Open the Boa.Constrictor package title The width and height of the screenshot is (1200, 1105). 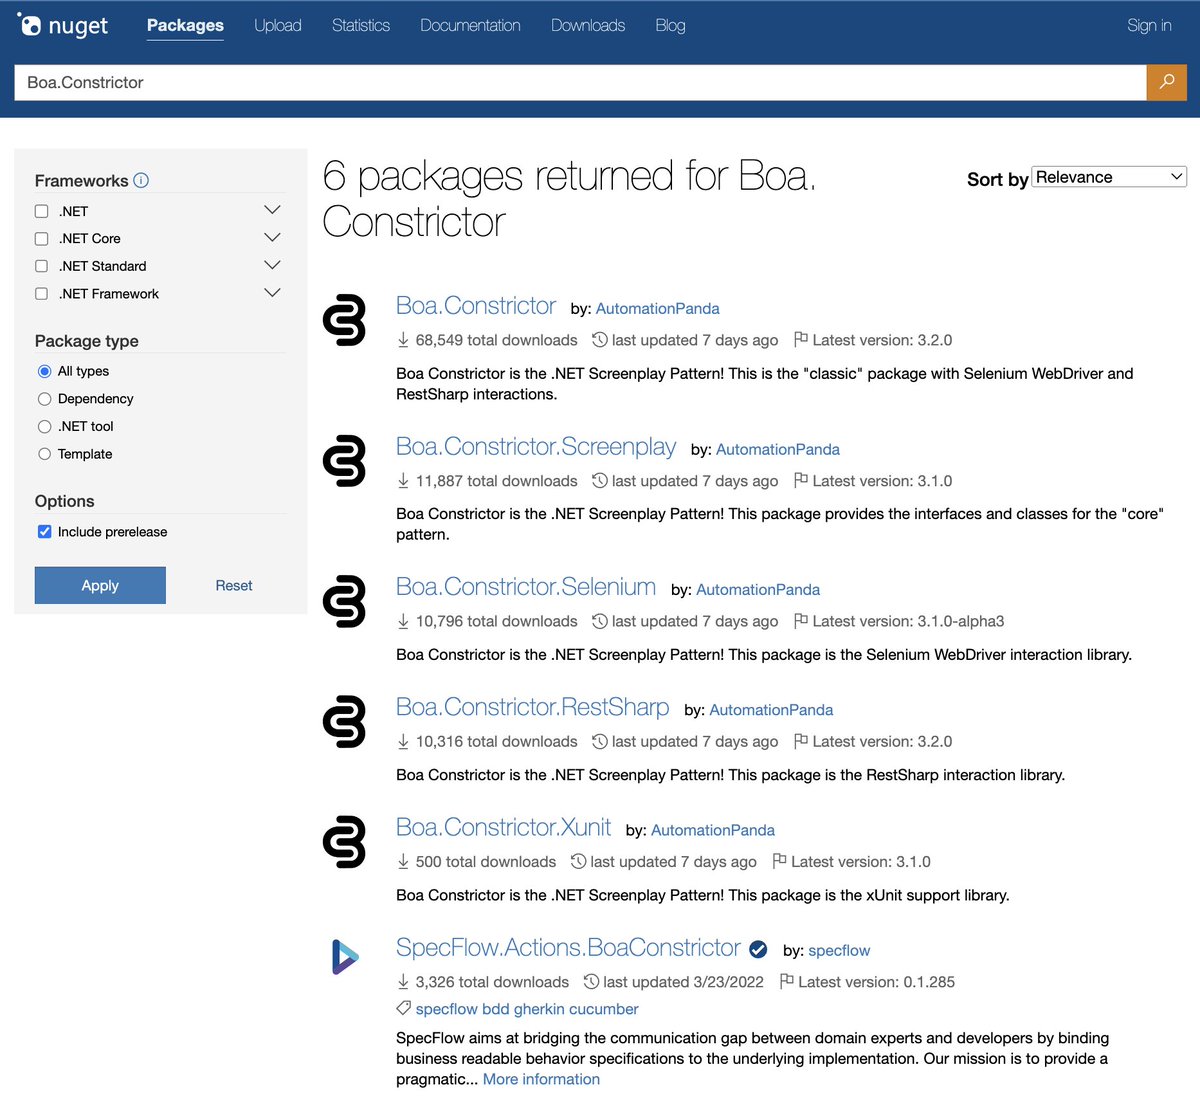[x=476, y=306]
